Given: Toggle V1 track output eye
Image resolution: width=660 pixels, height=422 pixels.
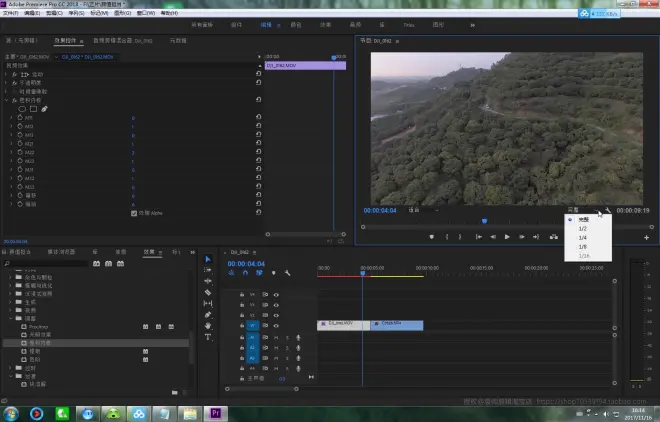Looking at the screenshot, I should pos(276,325).
